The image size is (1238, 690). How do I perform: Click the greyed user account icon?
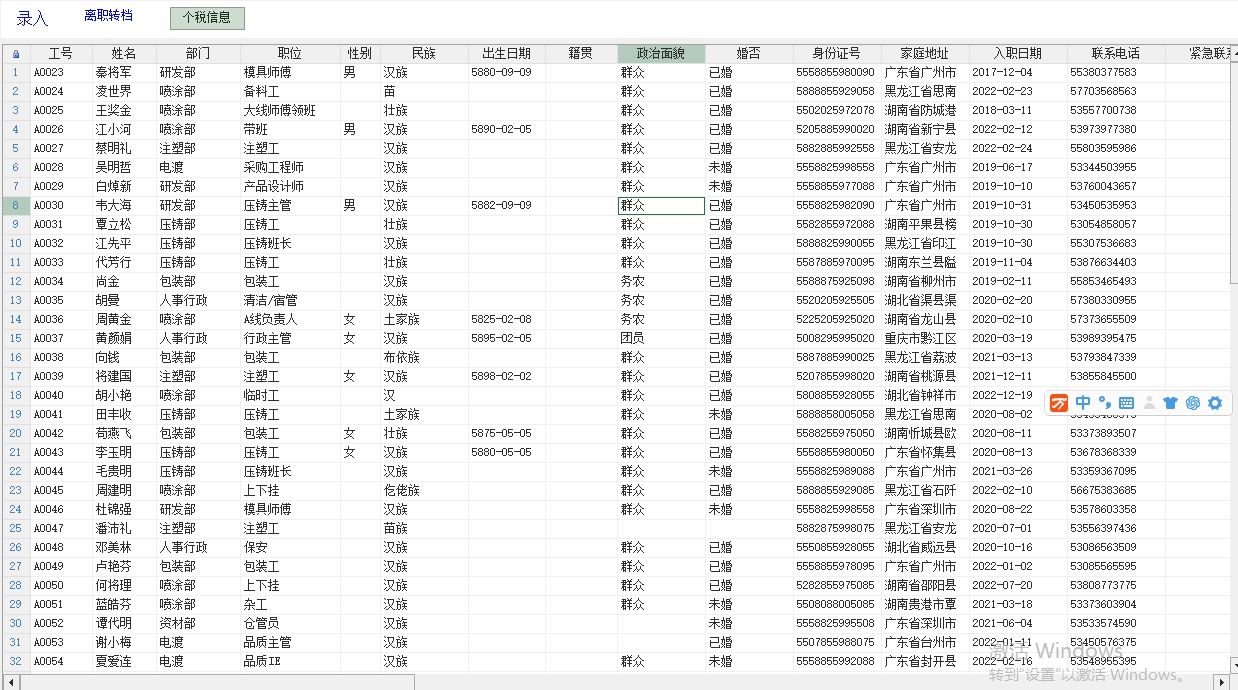click(1149, 403)
